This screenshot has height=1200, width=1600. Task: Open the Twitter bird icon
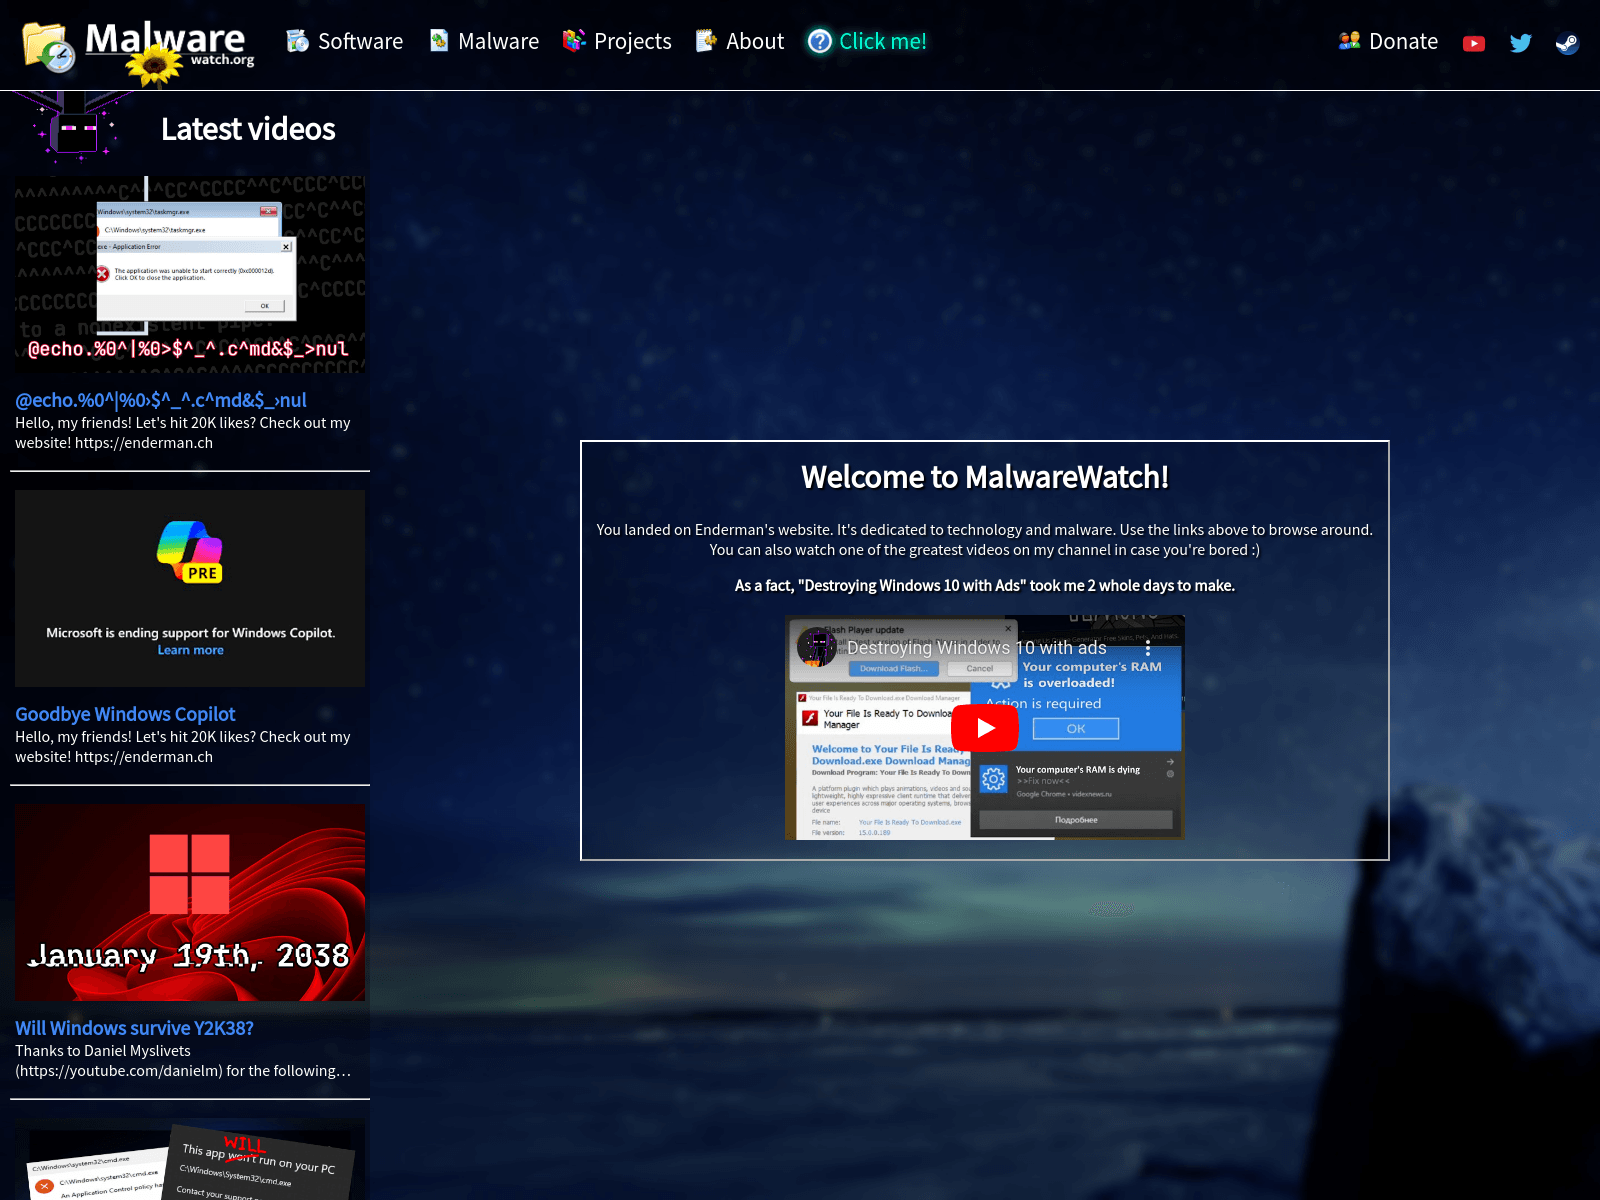point(1521,43)
